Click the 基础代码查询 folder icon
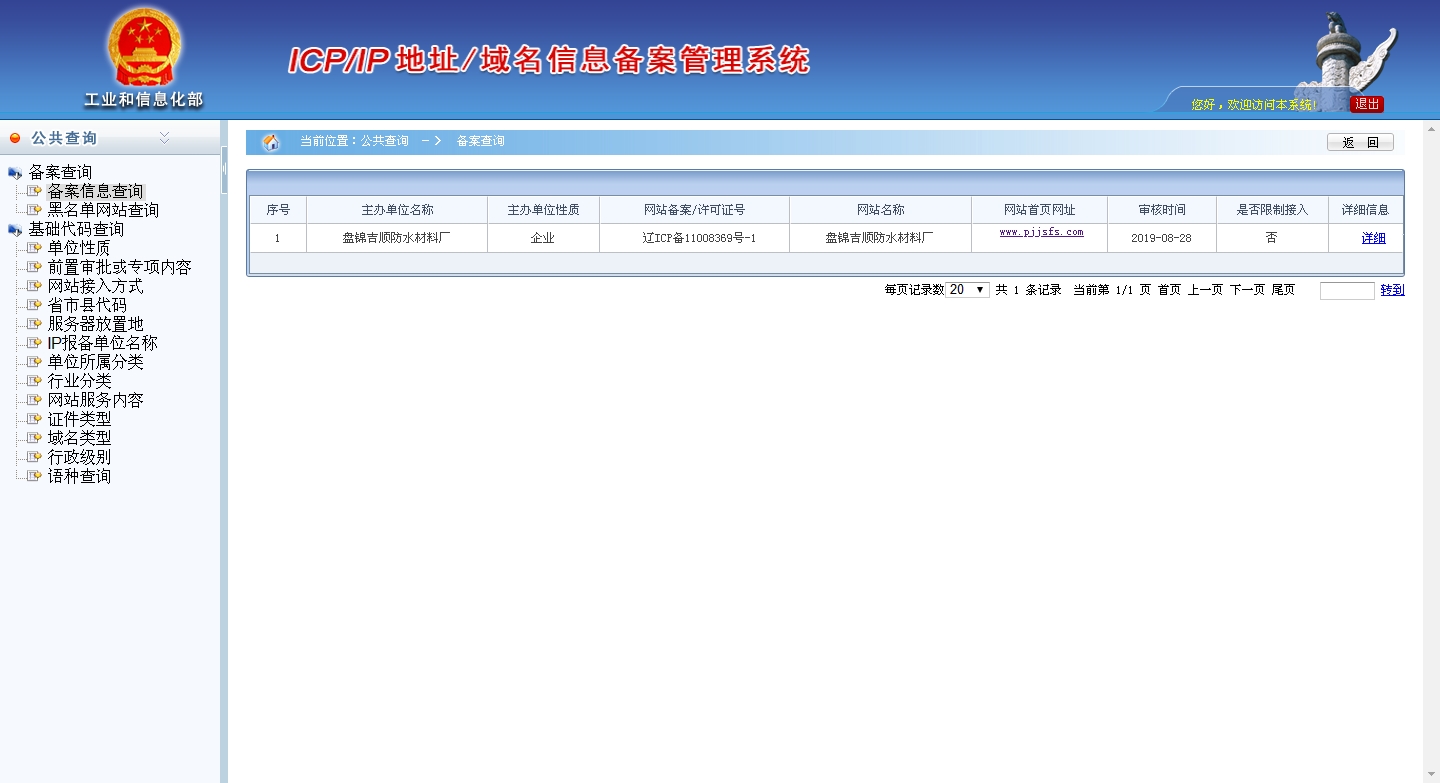Screen dimensions: 1440x783 pyautogui.click(x=15, y=230)
